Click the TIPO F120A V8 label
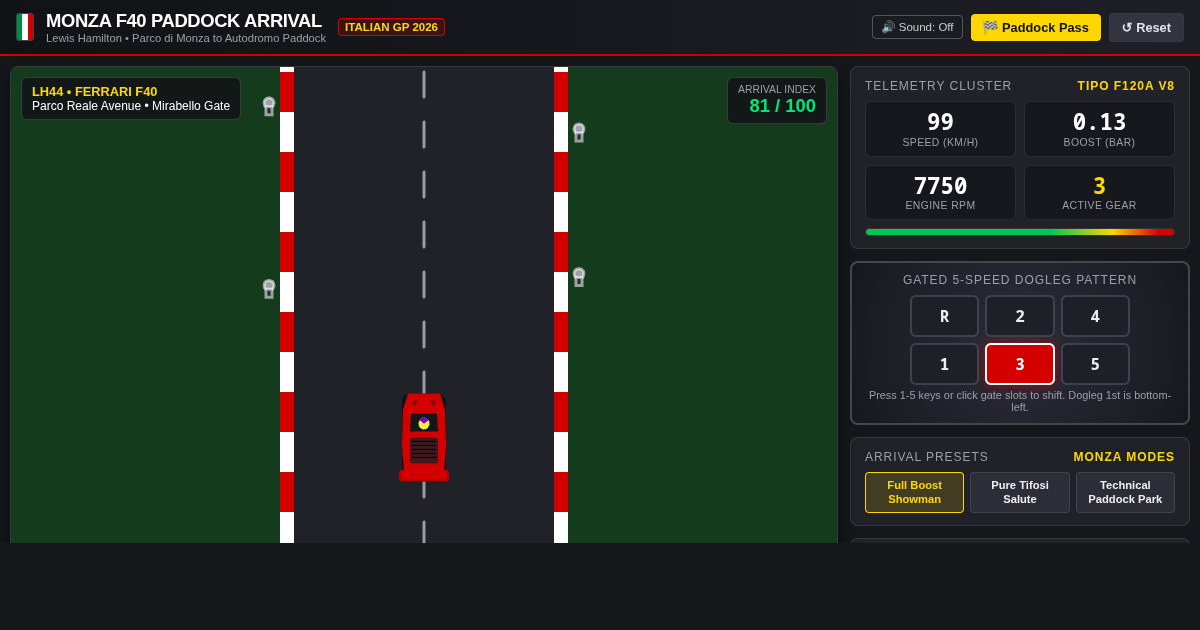The height and width of the screenshot is (630, 1200). tap(1126, 86)
